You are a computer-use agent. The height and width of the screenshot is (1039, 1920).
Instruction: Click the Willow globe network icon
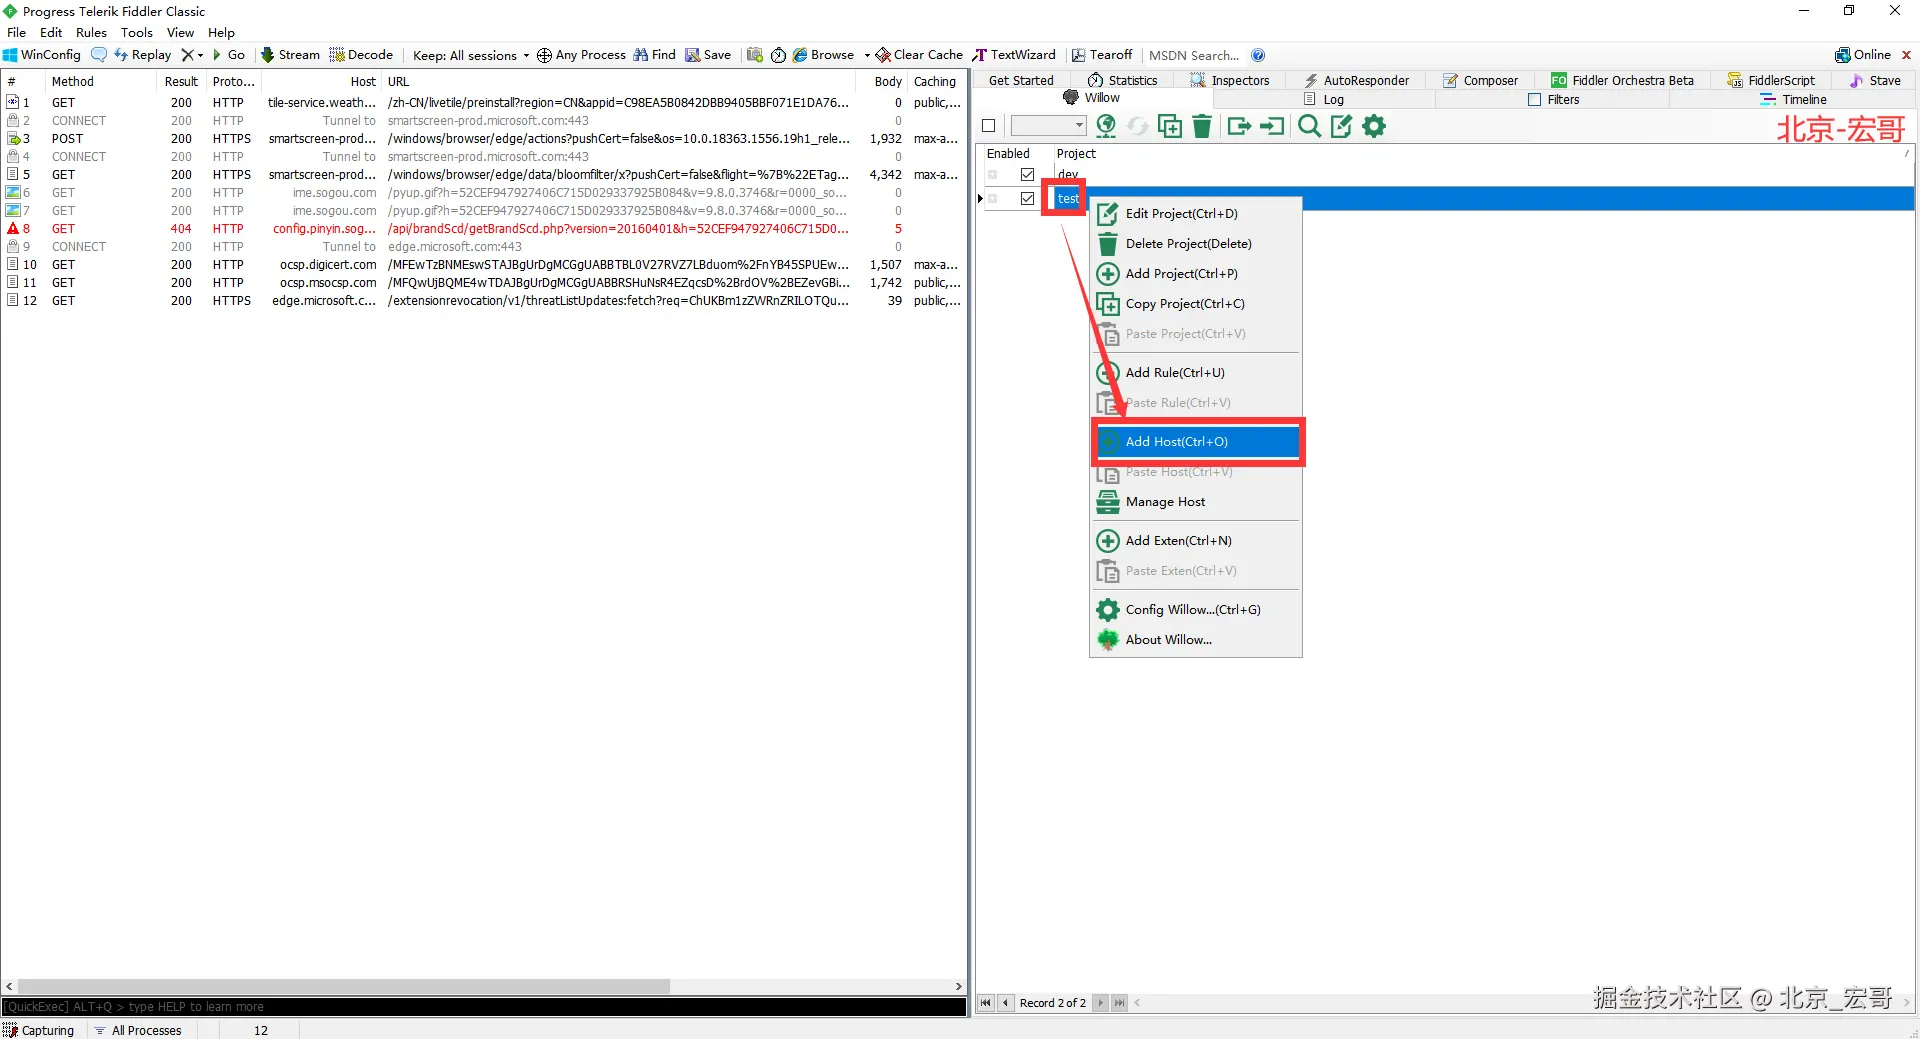pyautogui.click(x=1106, y=126)
